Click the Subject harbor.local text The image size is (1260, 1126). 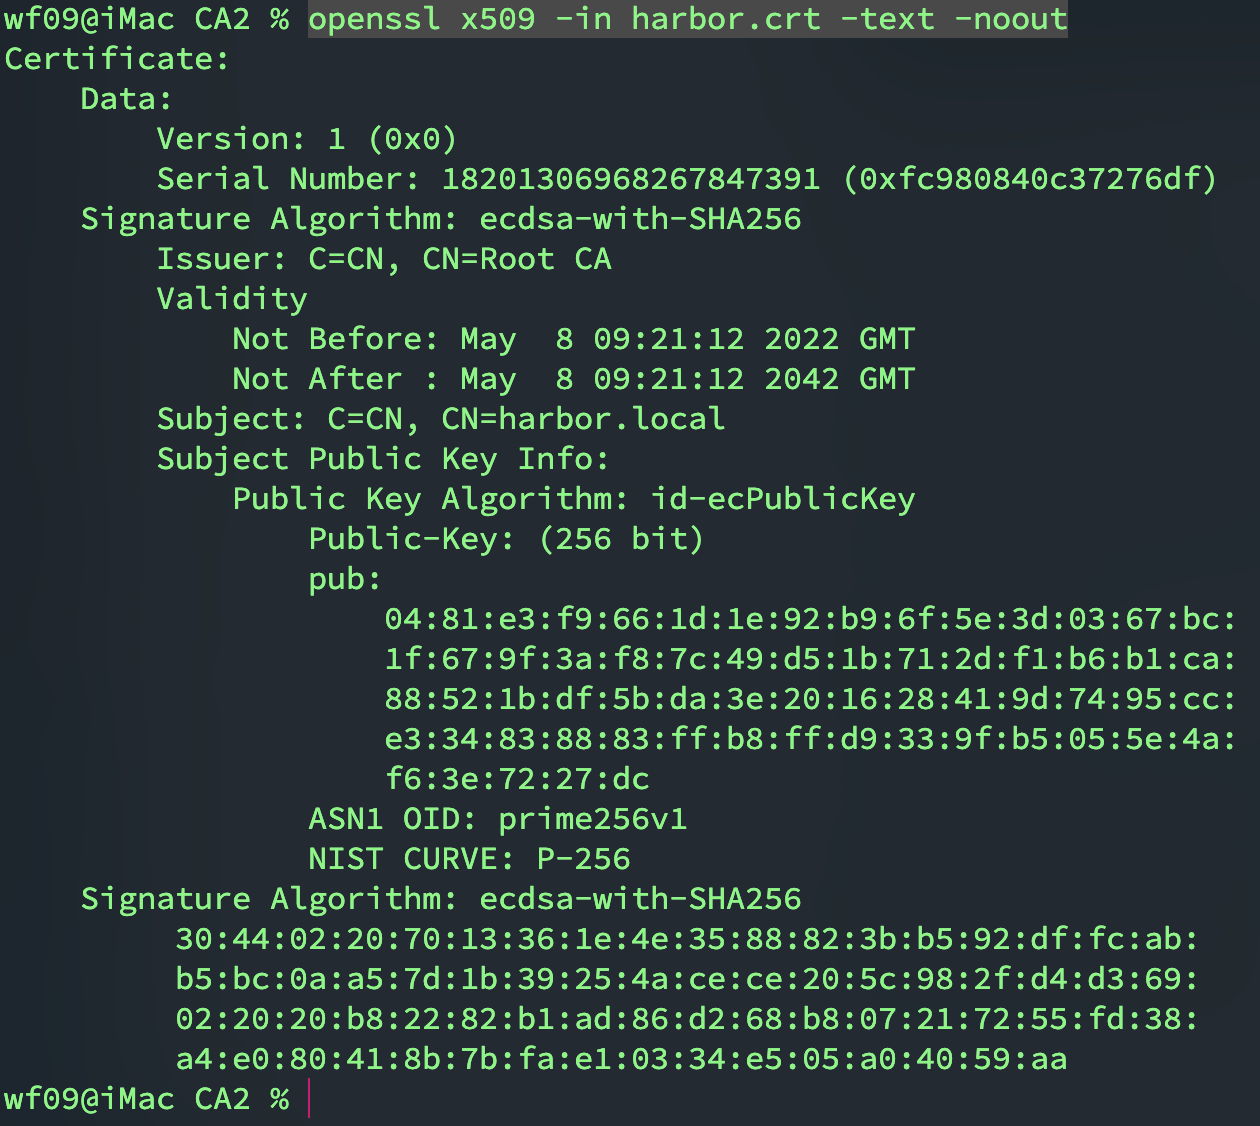[583, 419]
